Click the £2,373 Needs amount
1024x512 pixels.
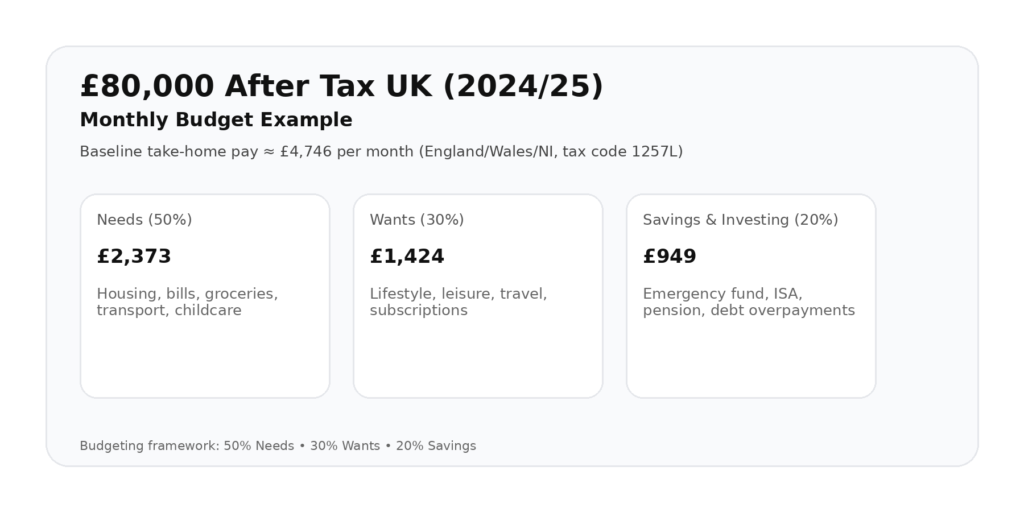coord(134,256)
